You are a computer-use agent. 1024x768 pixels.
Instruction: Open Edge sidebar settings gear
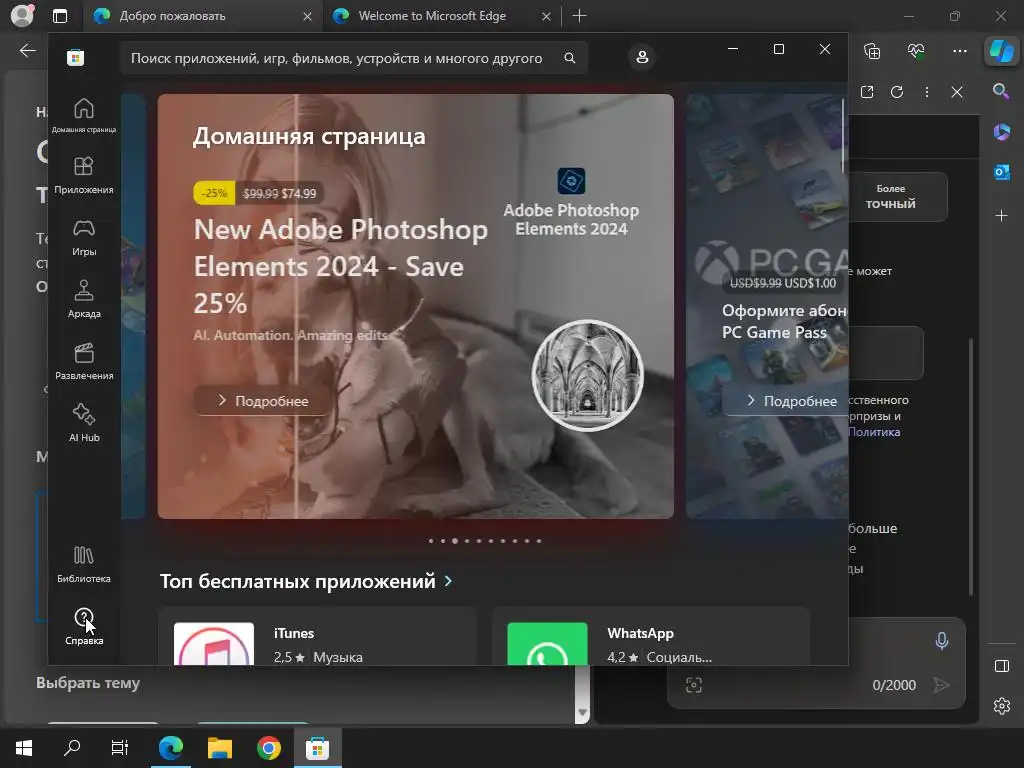tap(1001, 706)
